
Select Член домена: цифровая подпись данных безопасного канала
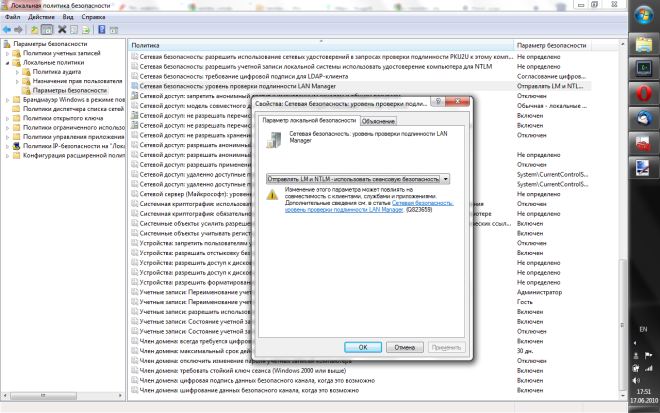[257, 381]
